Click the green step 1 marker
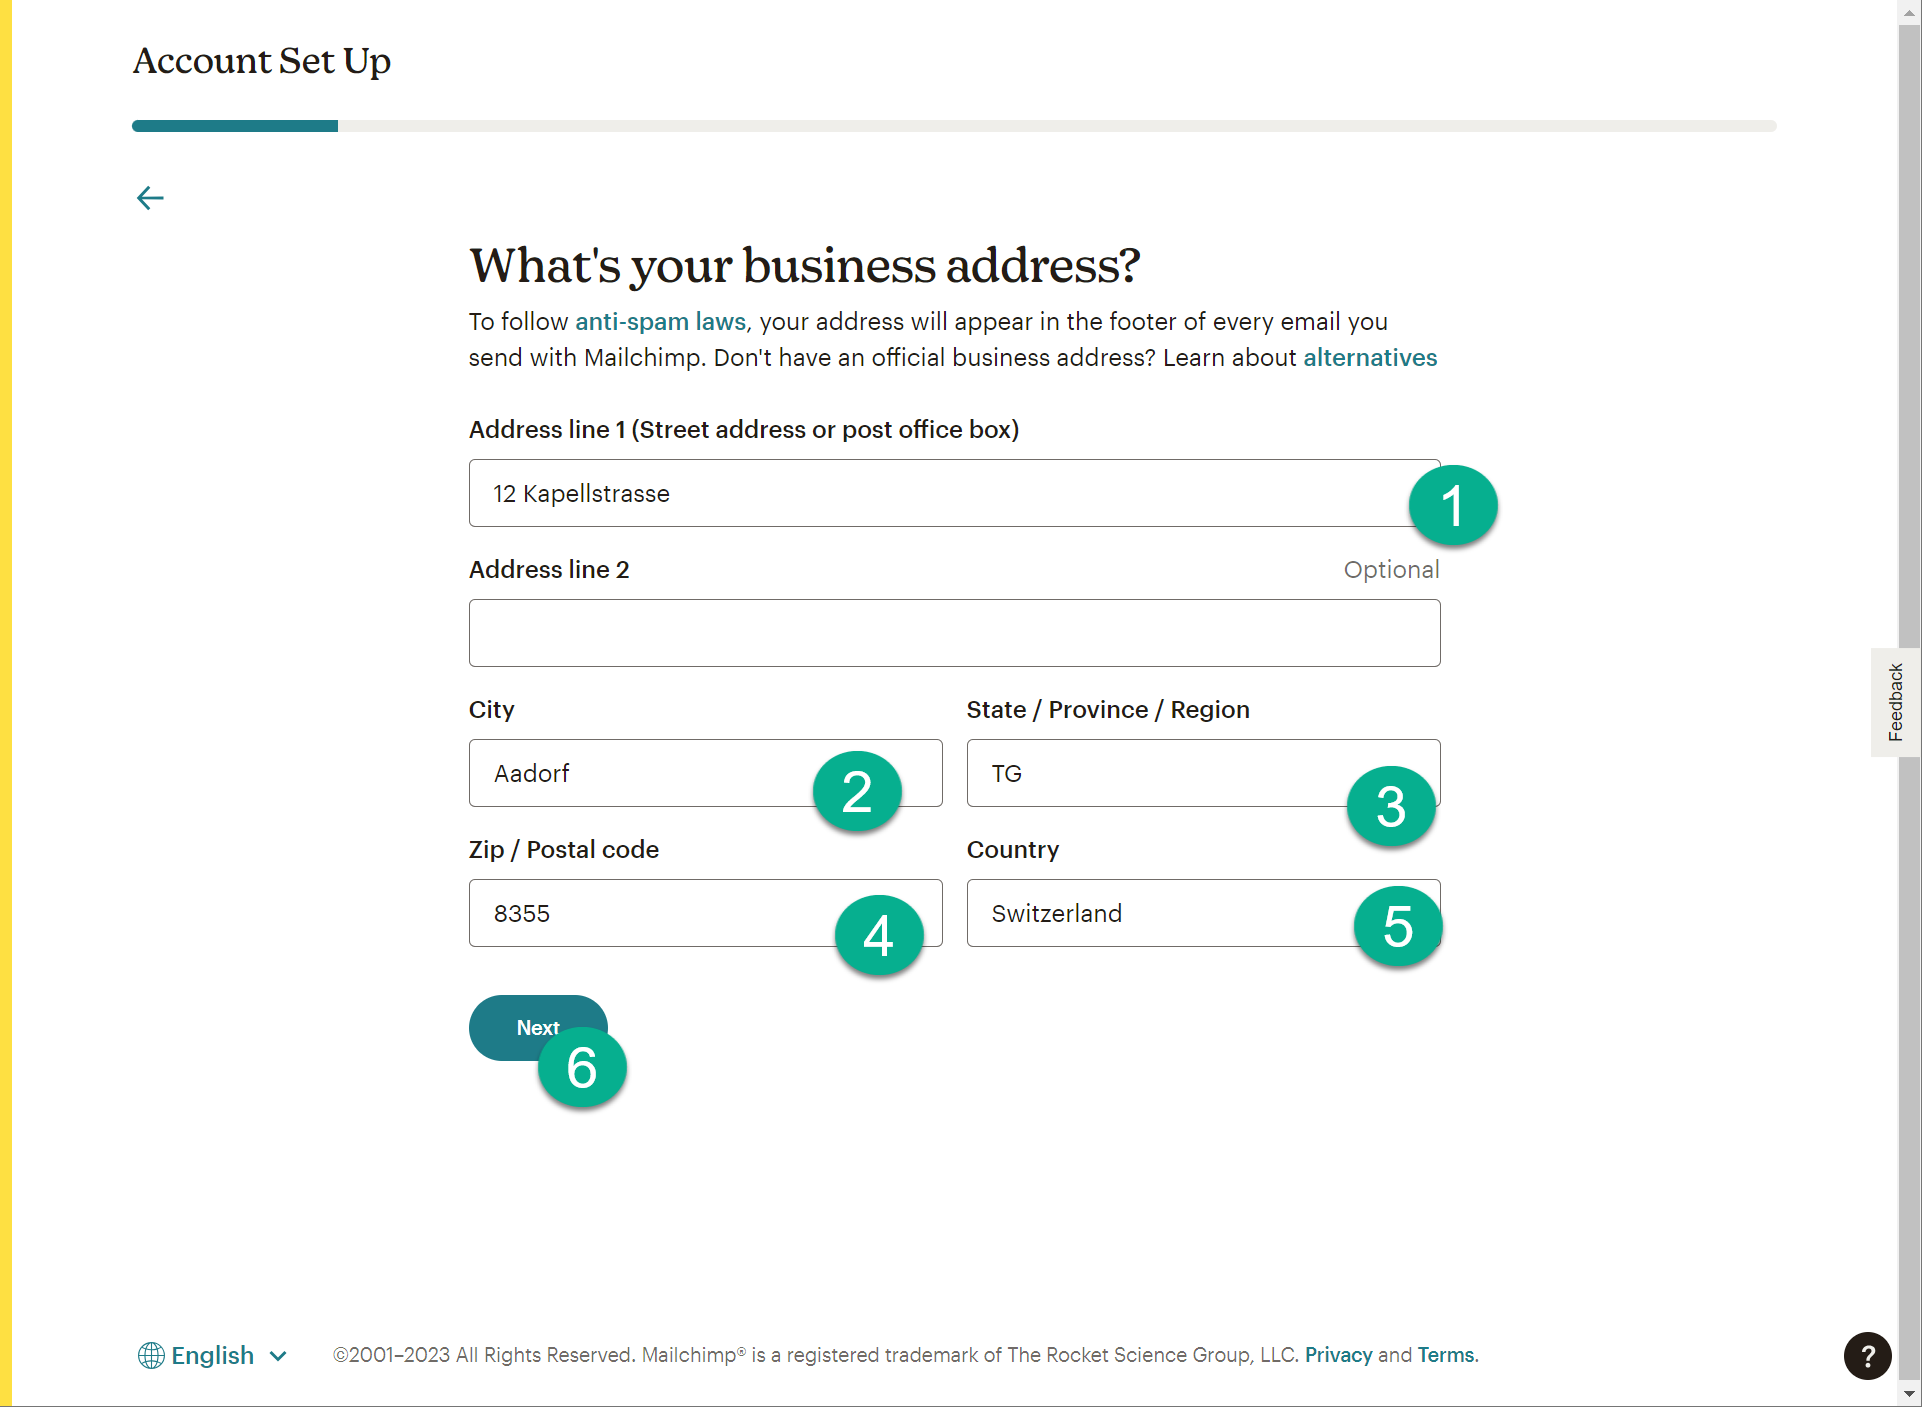This screenshot has width=1922, height=1407. [x=1452, y=506]
